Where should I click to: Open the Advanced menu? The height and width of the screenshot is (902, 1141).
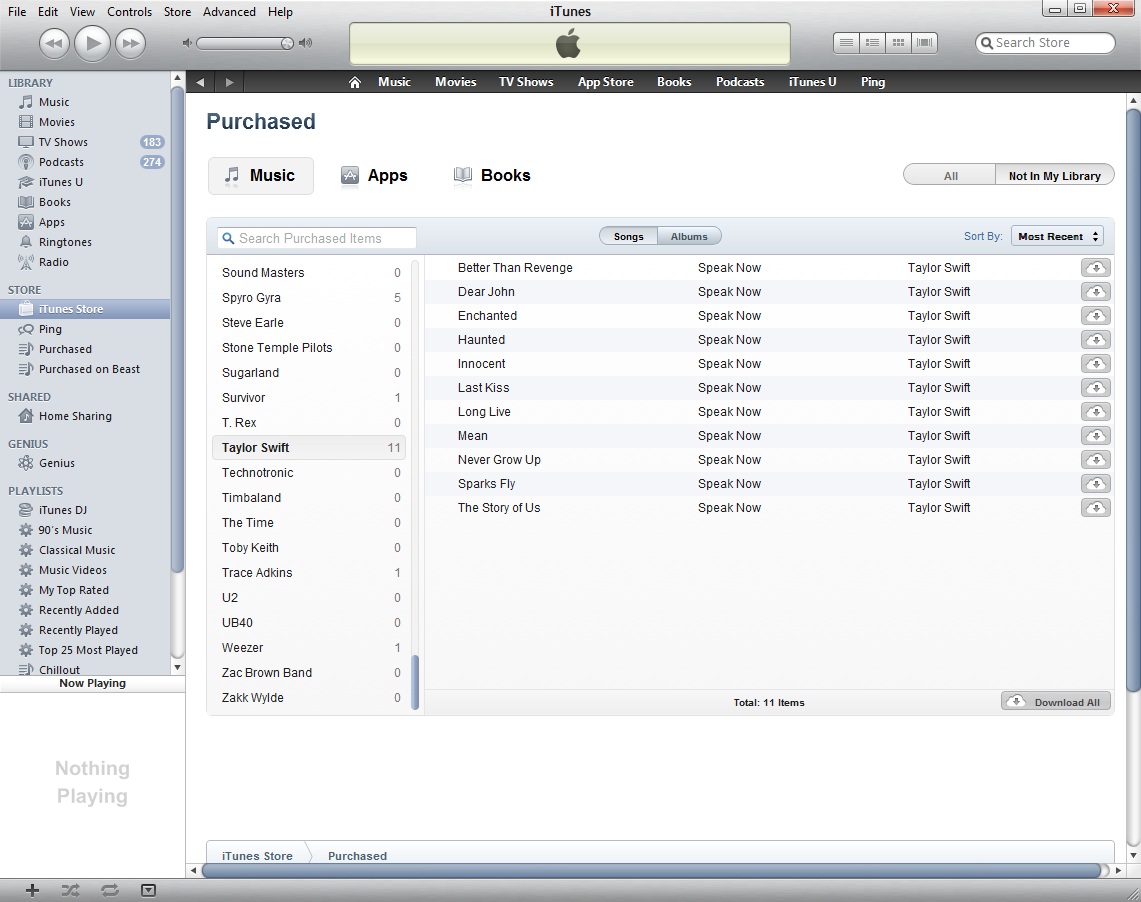click(229, 12)
